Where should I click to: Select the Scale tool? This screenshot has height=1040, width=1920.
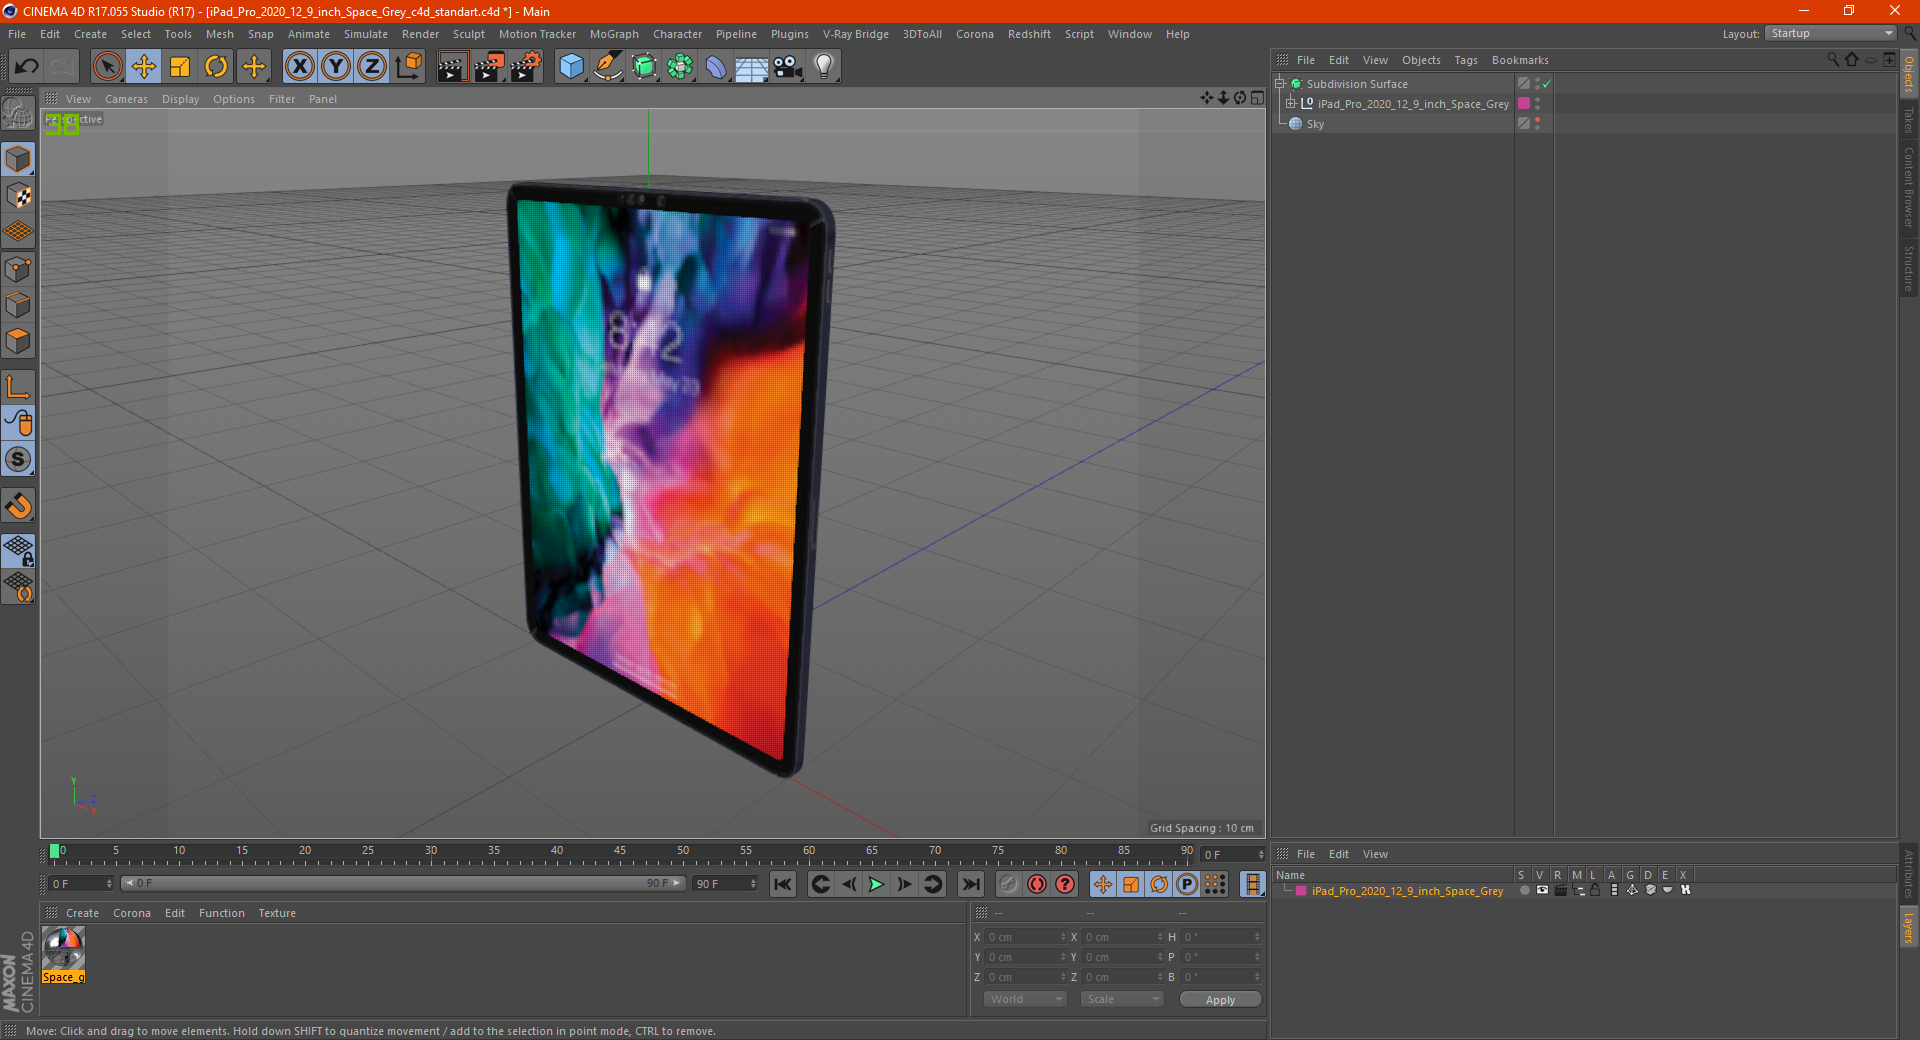click(180, 67)
